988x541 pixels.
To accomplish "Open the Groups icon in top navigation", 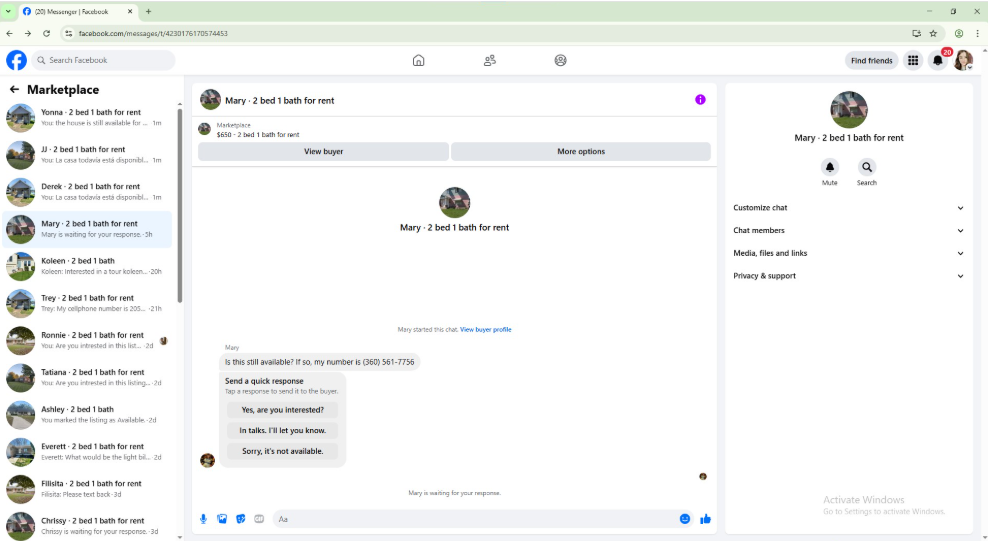I will [x=560, y=60].
